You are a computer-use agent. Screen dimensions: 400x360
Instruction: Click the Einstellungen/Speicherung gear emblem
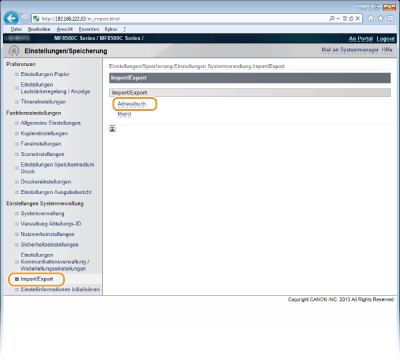click(13, 51)
